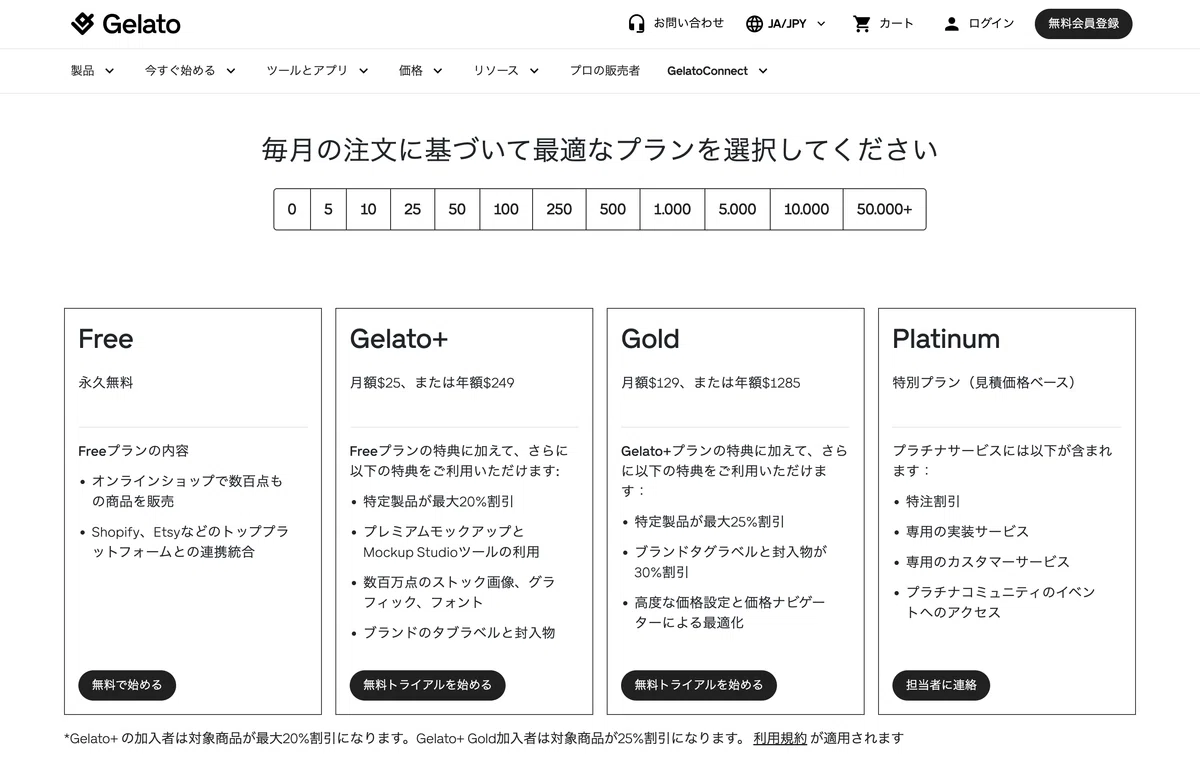
Task: Click the Gold plan title
Action: pyautogui.click(x=650, y=339)
